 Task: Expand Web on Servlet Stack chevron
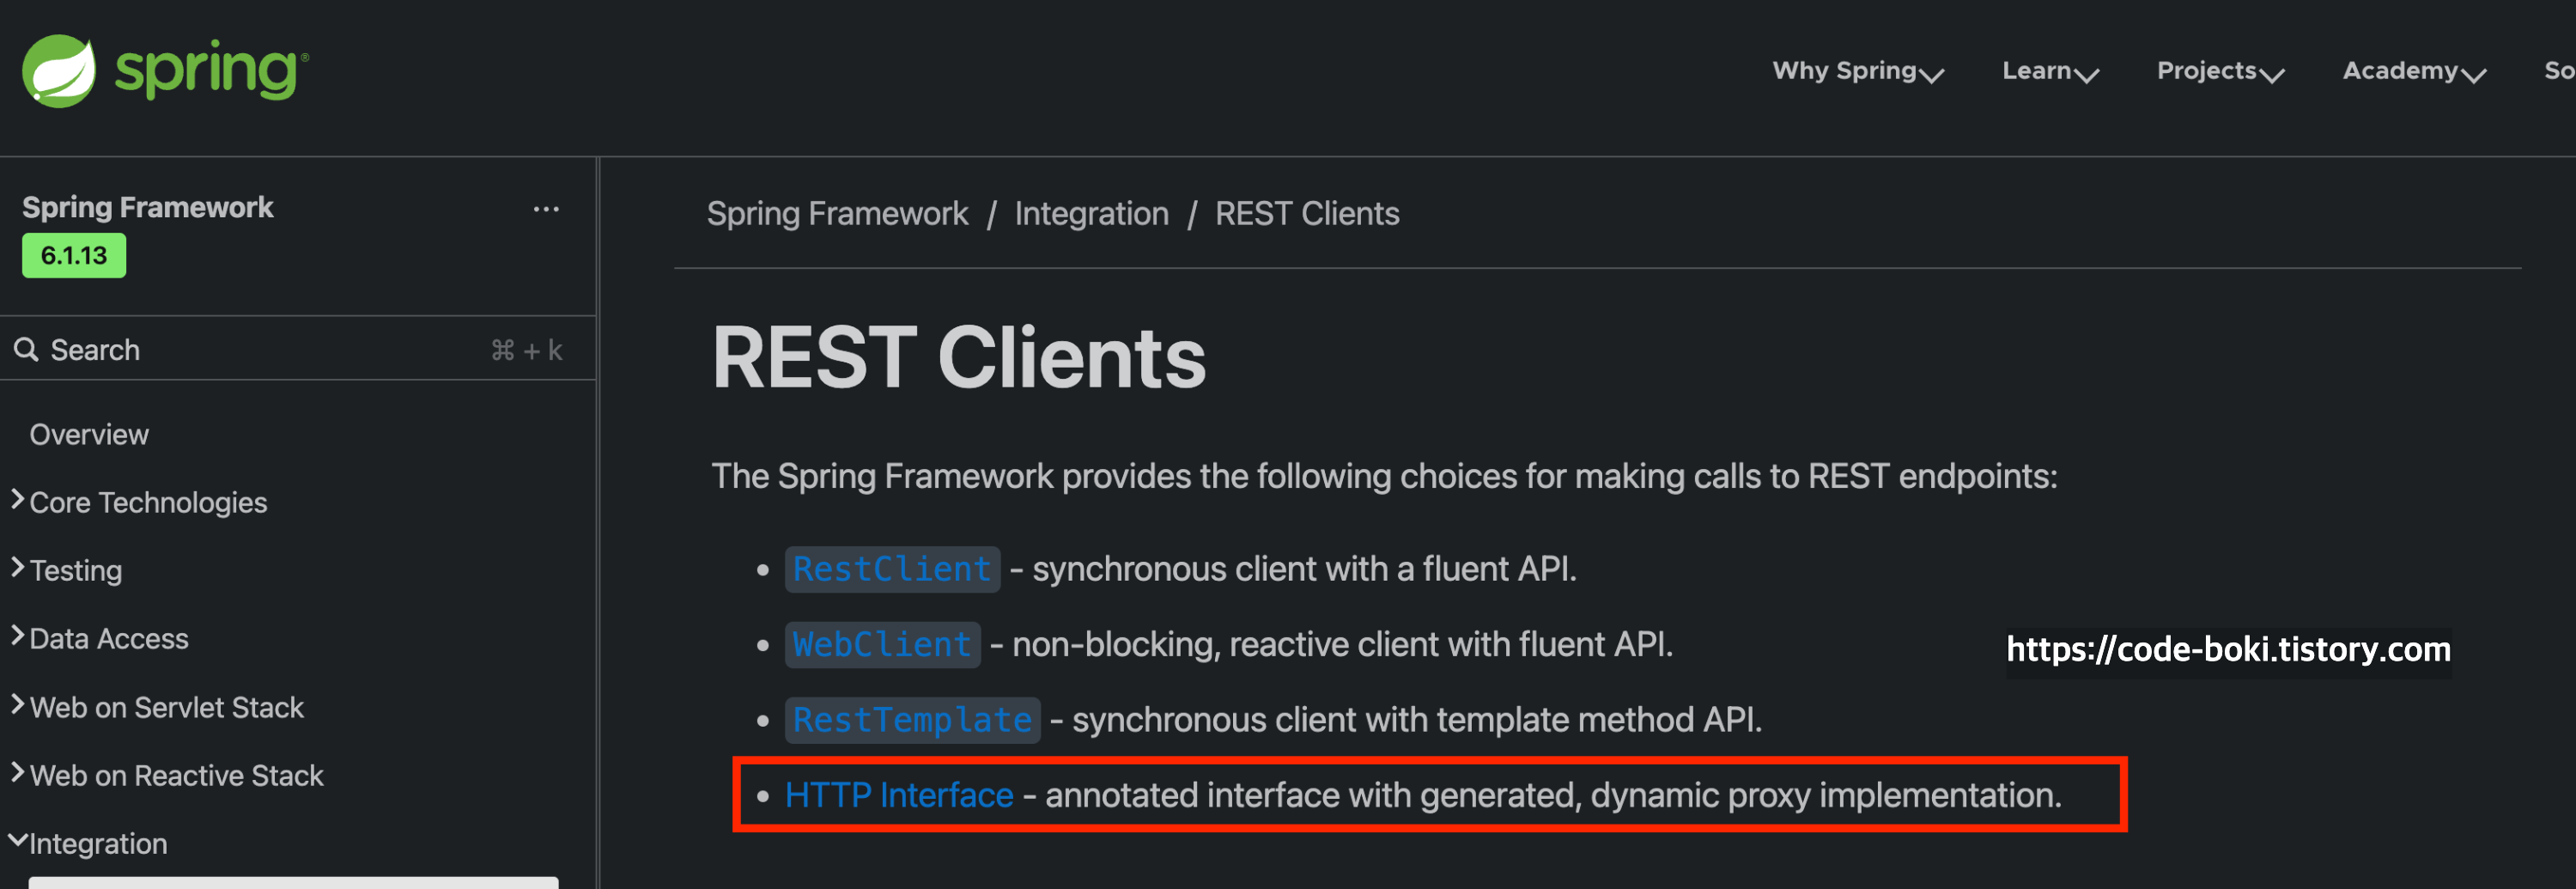coord(17,704)
